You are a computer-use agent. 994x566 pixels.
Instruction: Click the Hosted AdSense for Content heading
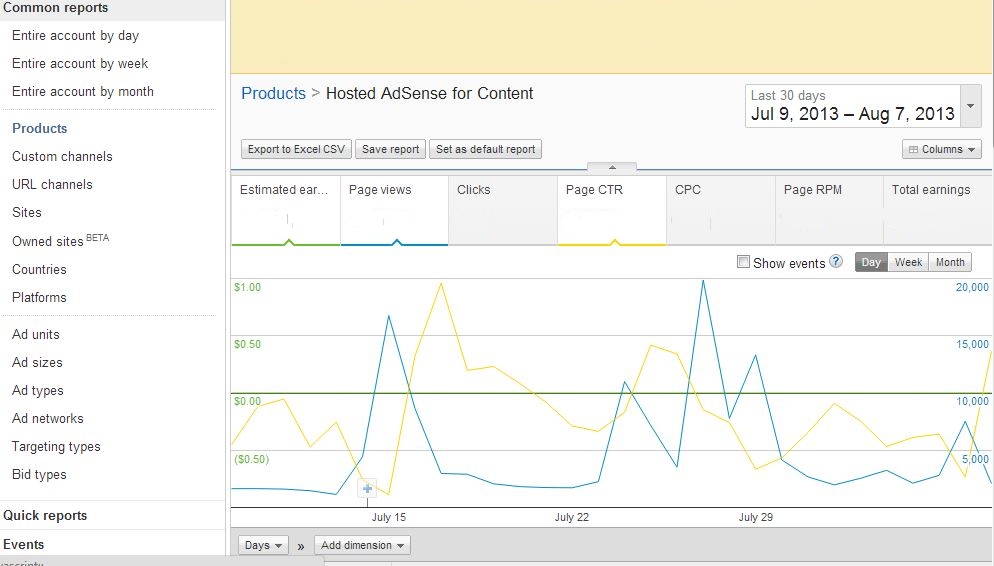tap(429, 94)
